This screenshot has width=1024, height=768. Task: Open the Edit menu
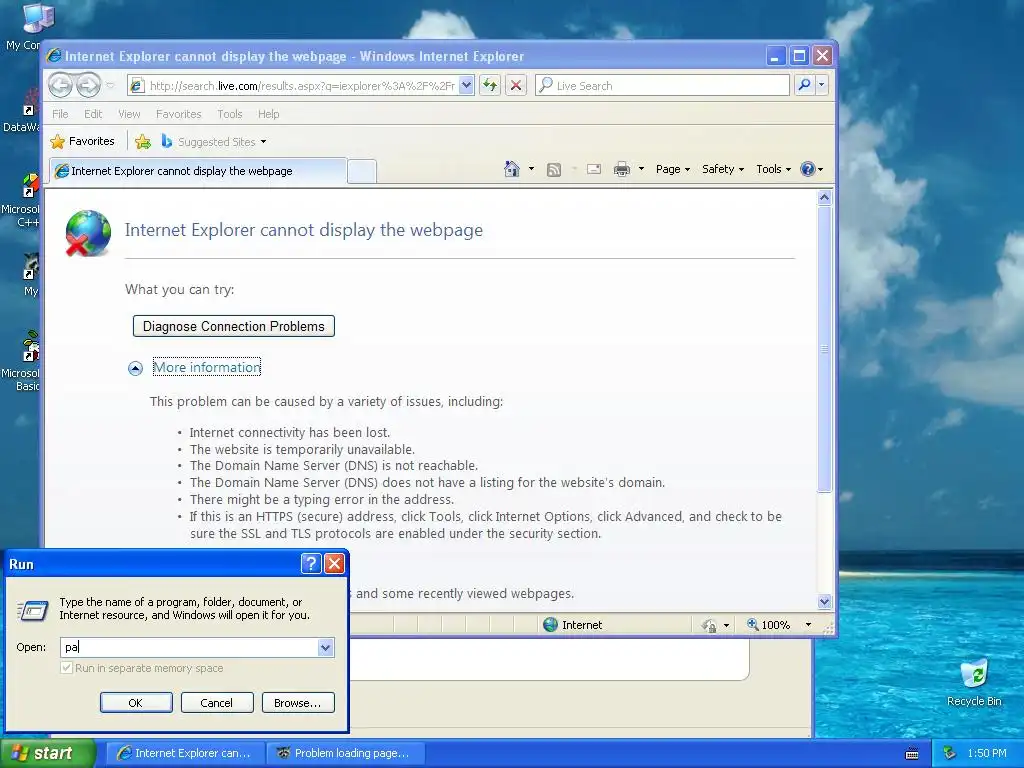93,114
